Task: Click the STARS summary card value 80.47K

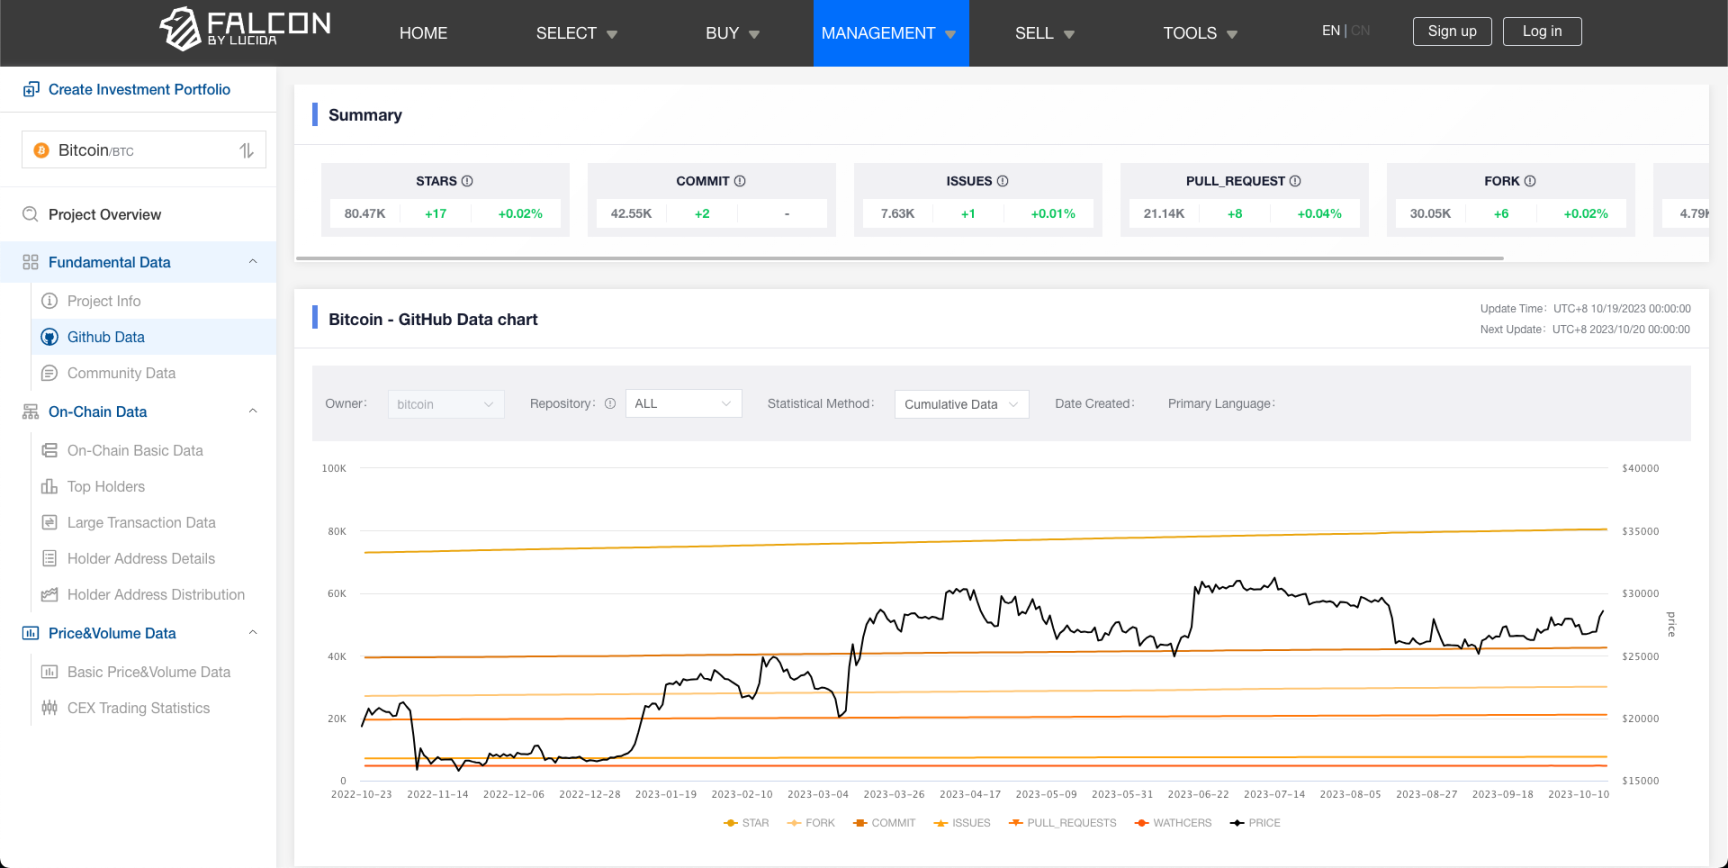Action: coord(365,214)
